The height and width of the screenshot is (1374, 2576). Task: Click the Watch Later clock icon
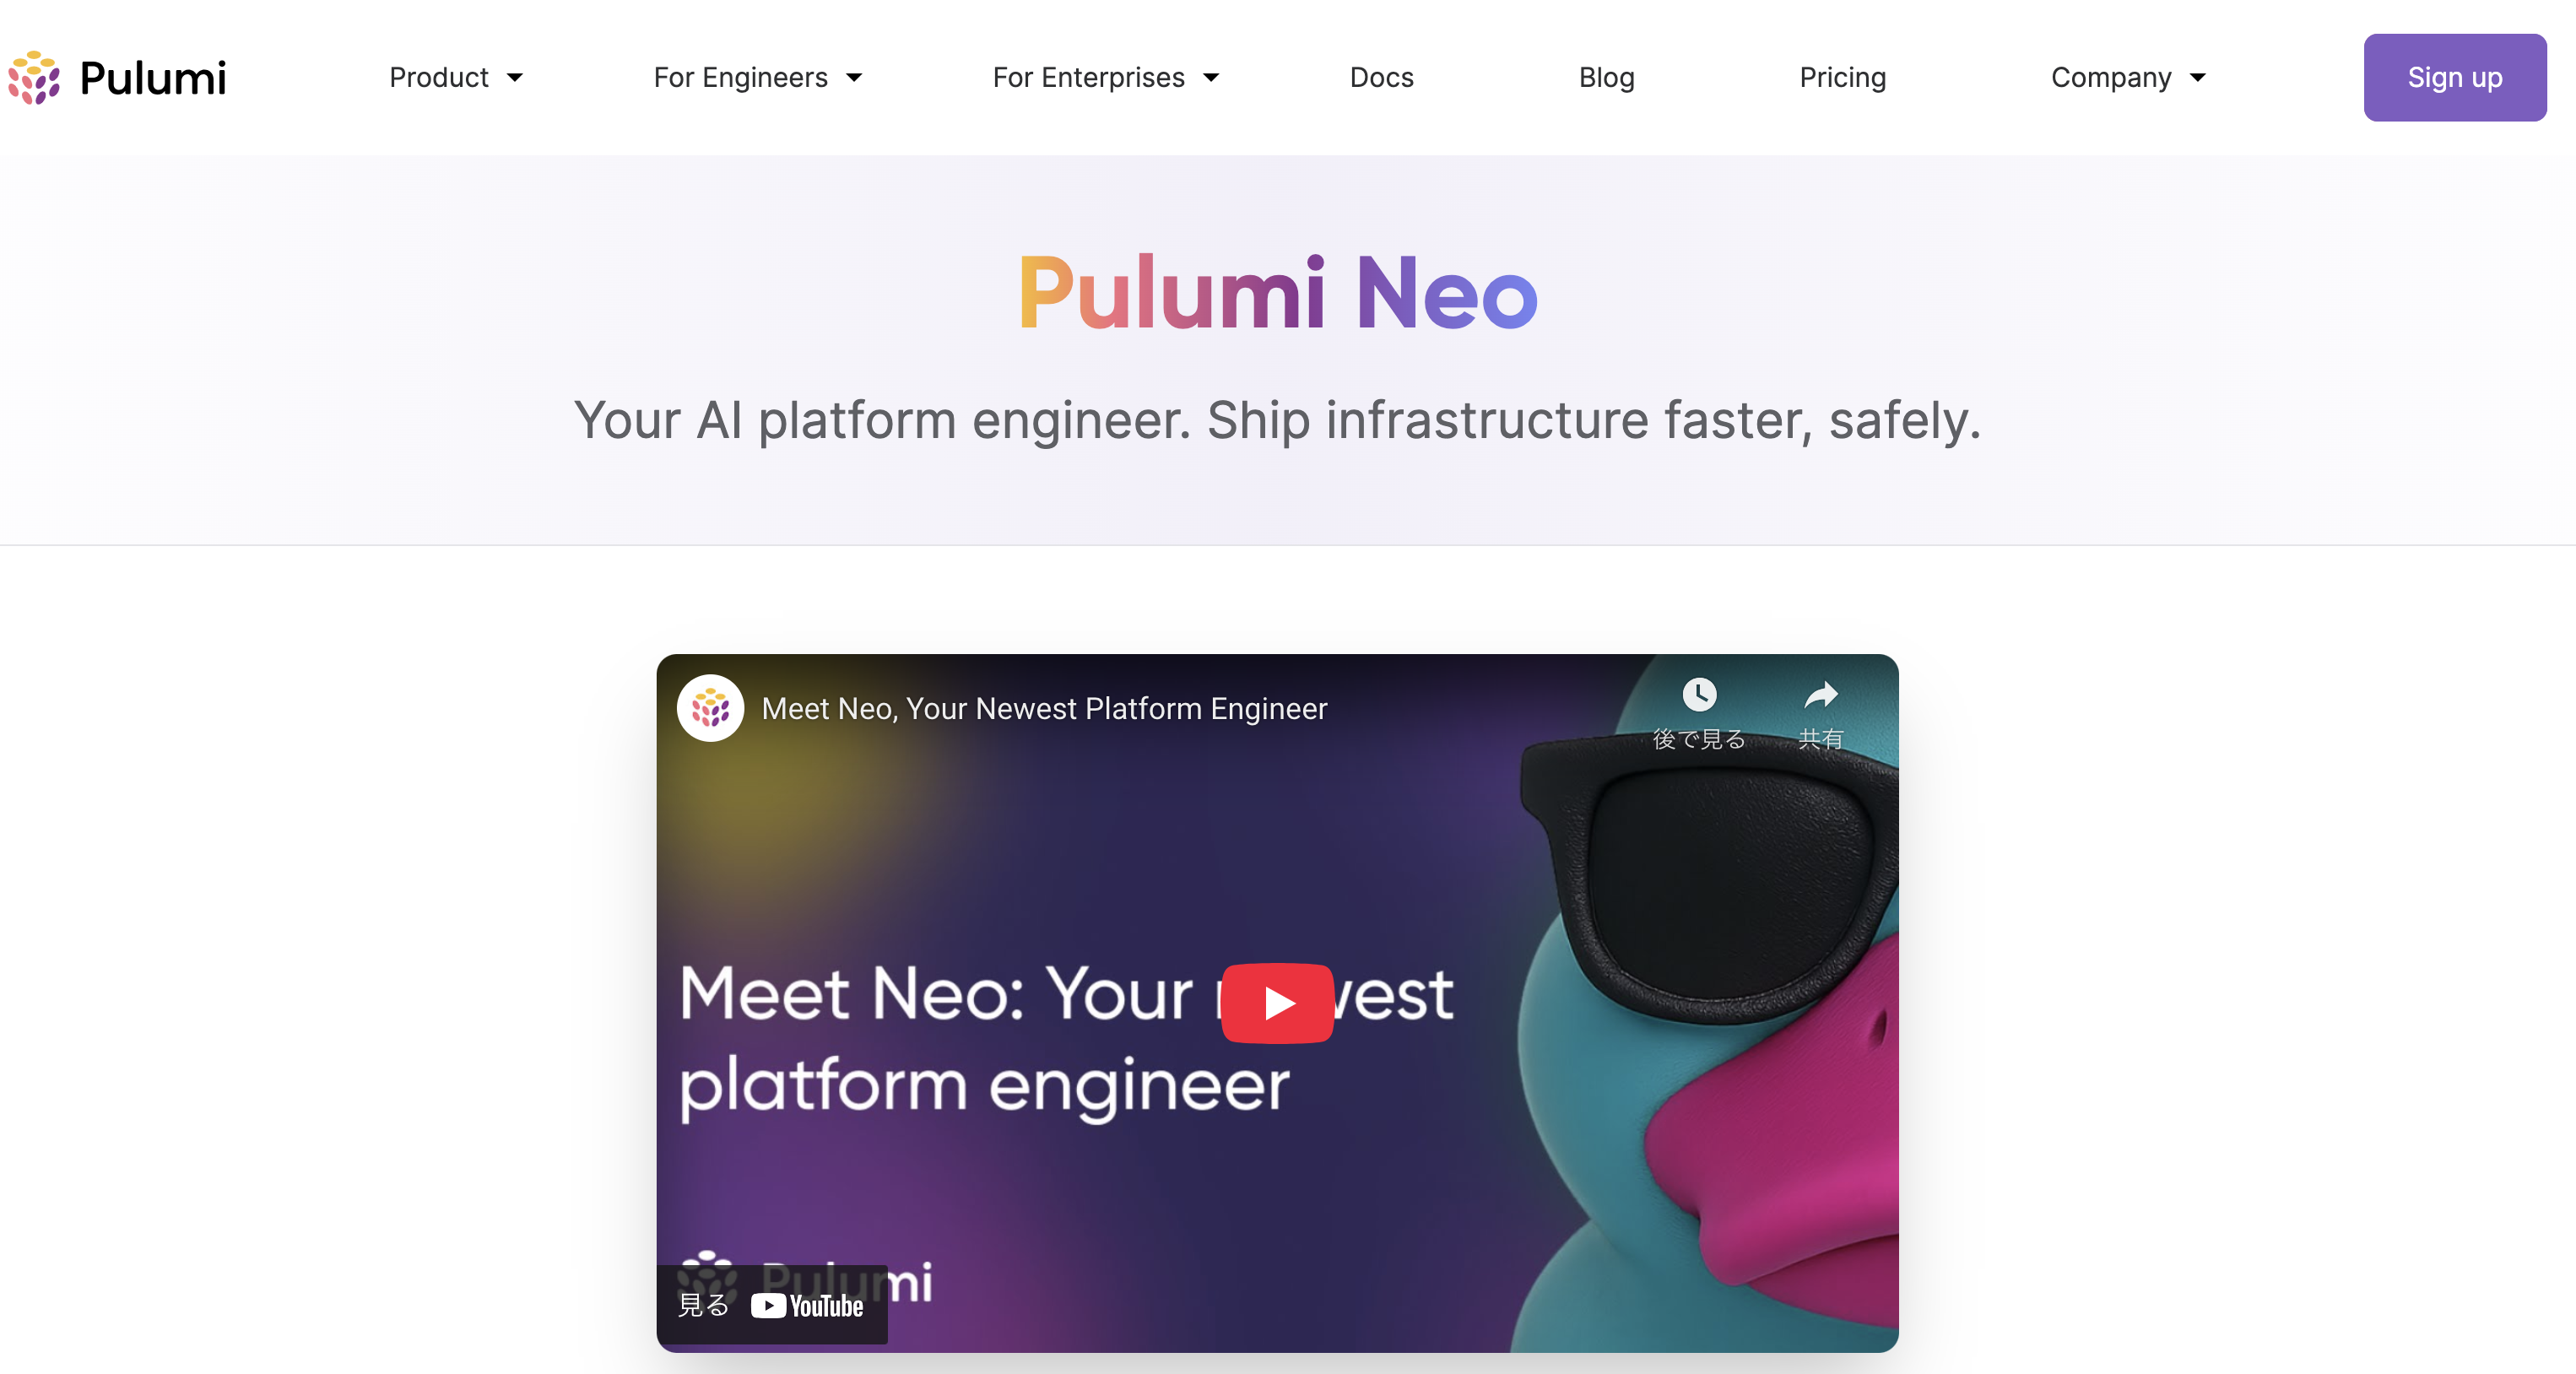point(1699,694)
